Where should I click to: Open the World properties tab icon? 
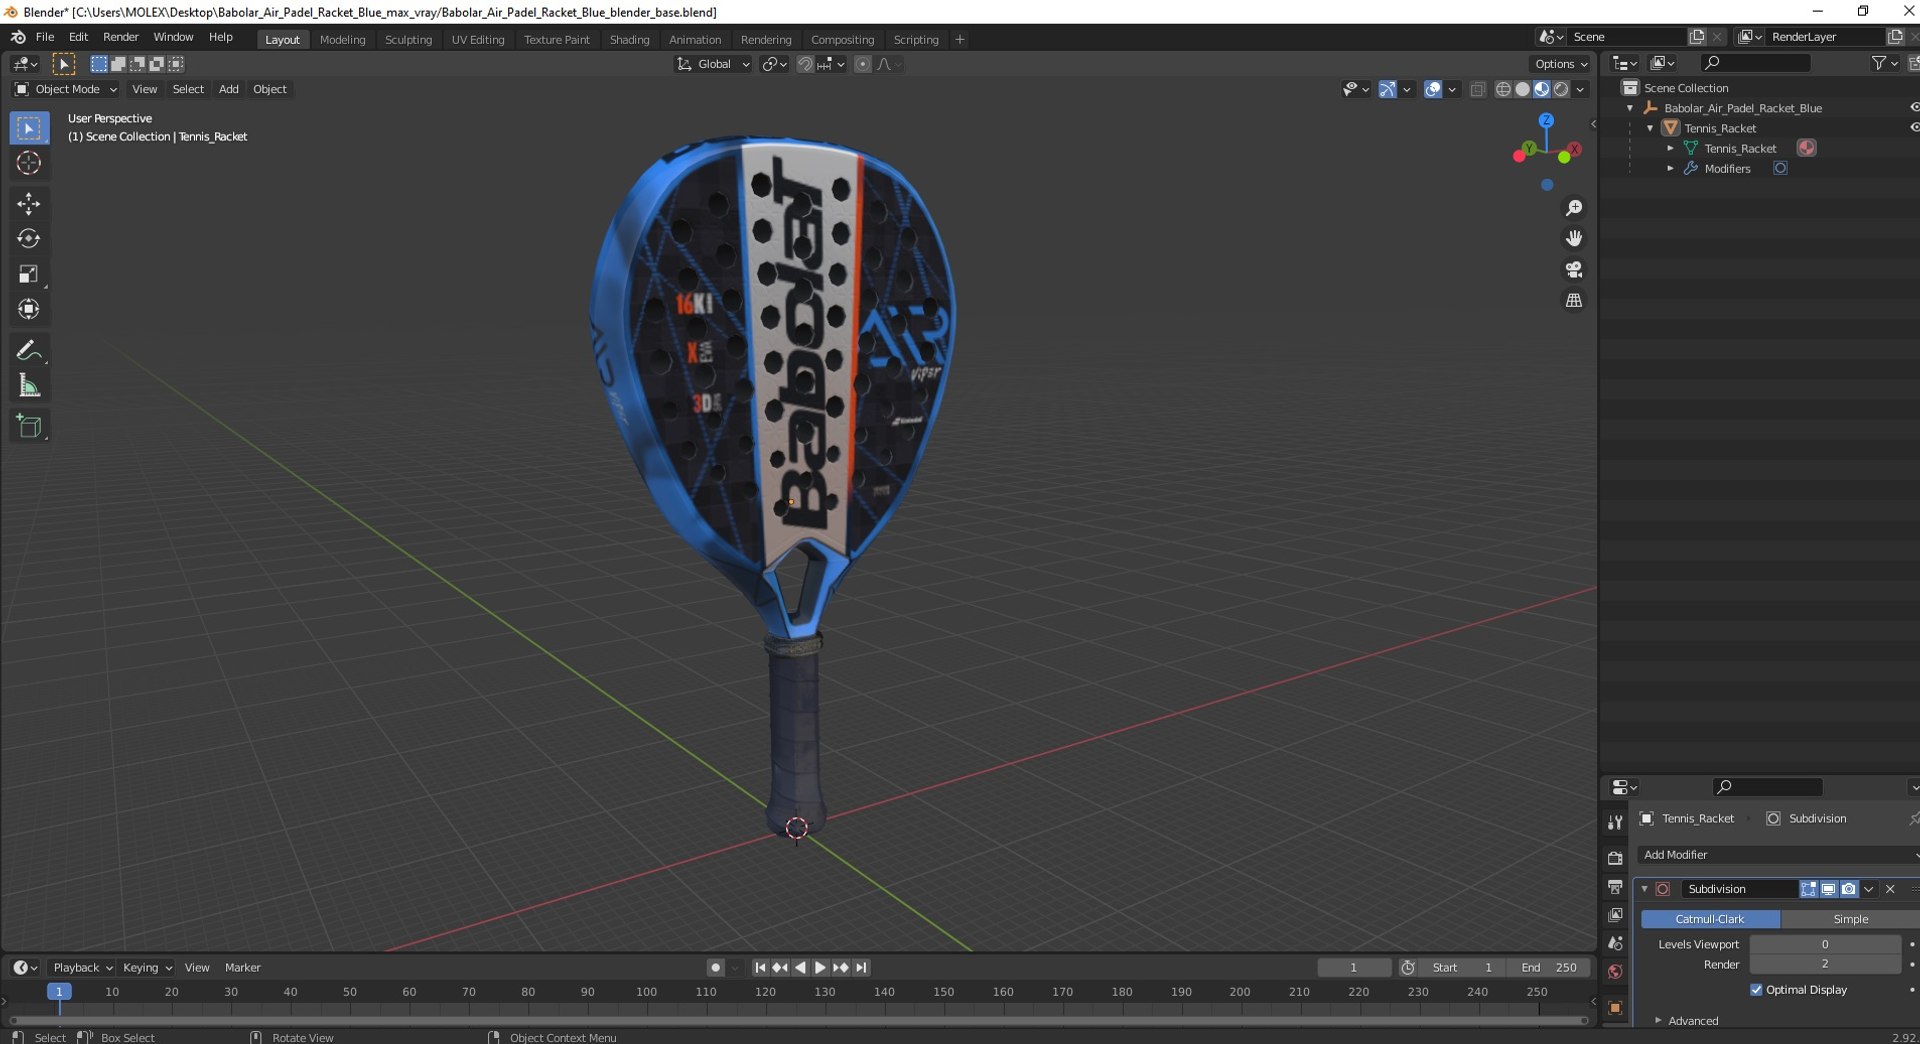[1615, 972]
